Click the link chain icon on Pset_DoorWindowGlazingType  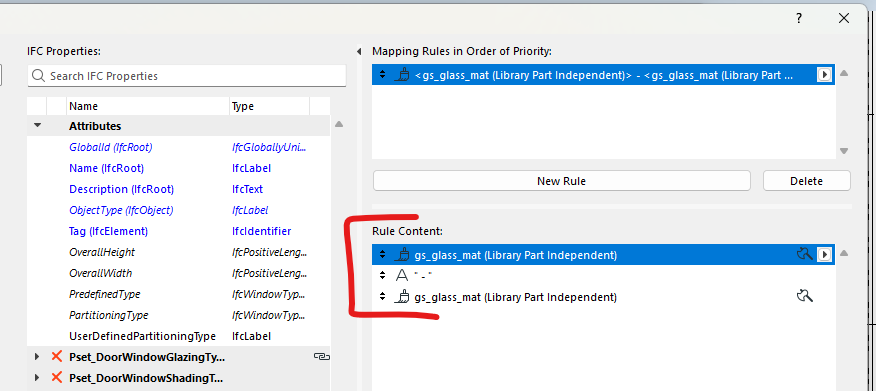[x=321, y=356]
